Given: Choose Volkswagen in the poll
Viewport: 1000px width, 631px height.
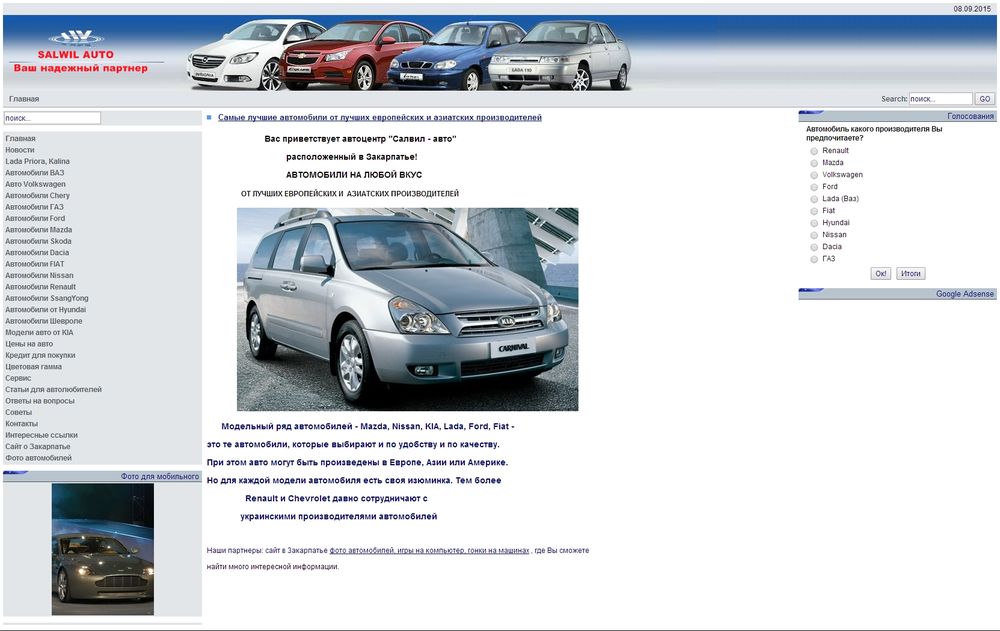Looking at the screenshot, I should pos(814,175).
